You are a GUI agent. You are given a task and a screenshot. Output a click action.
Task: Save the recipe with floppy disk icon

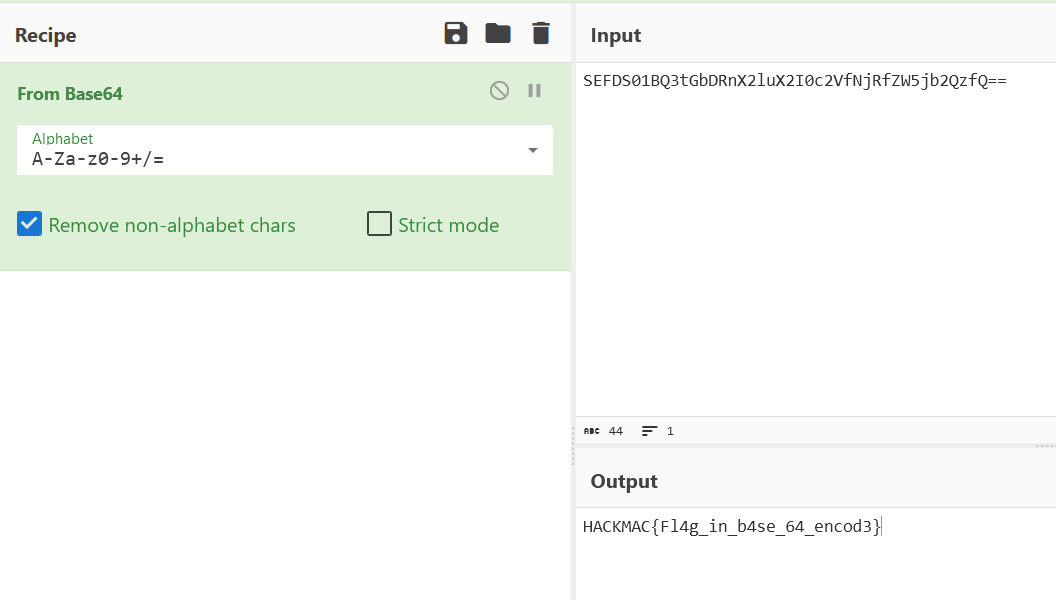click(x=456, y=34)
